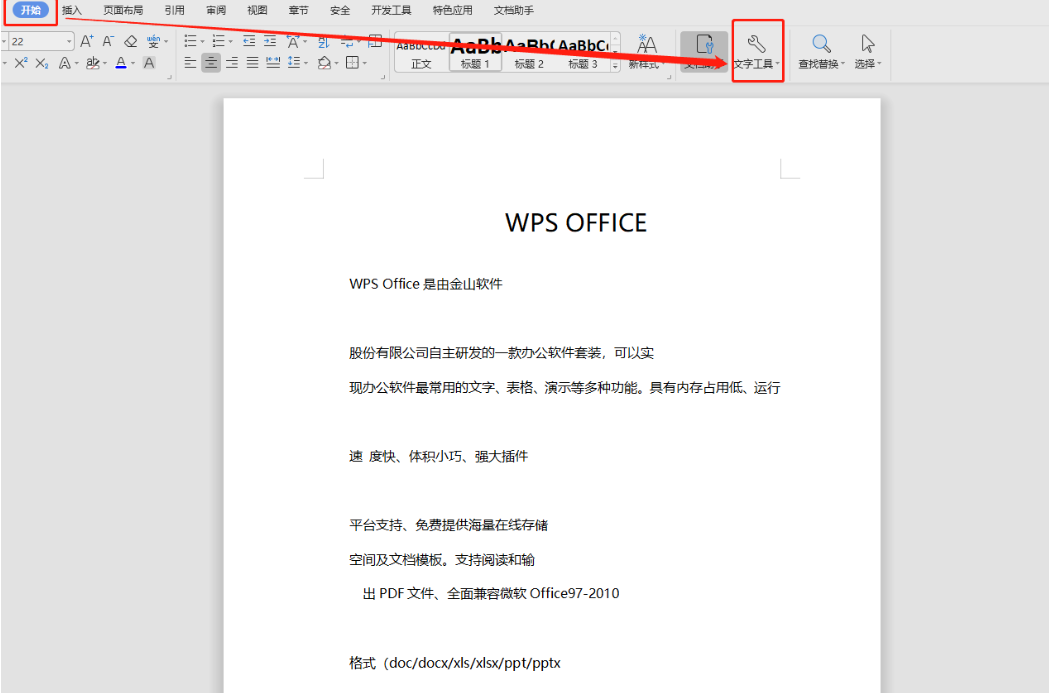Apply the 正文 style

click(x=421, y=64)
